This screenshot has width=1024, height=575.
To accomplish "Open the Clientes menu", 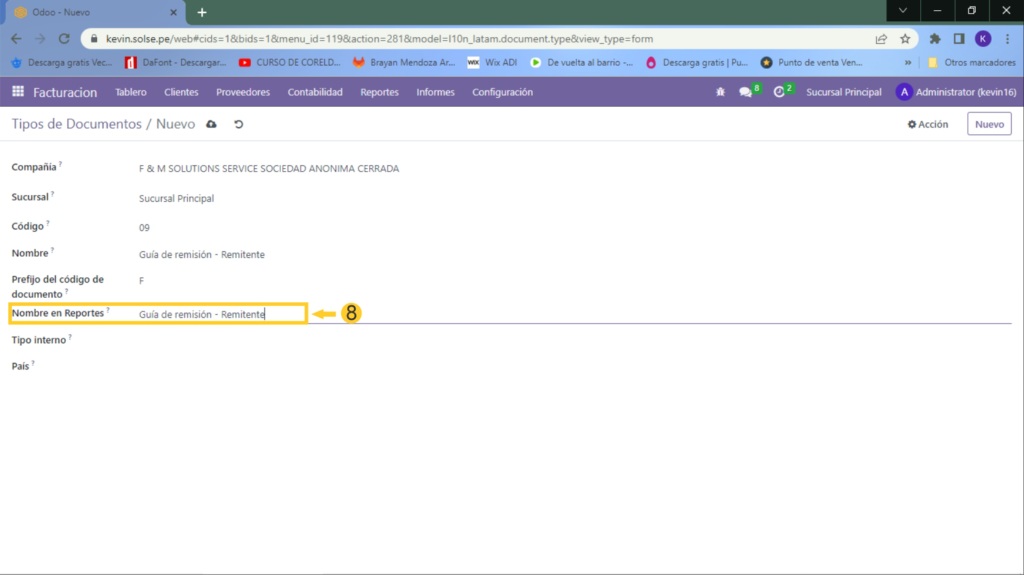I will coord(181,92).
